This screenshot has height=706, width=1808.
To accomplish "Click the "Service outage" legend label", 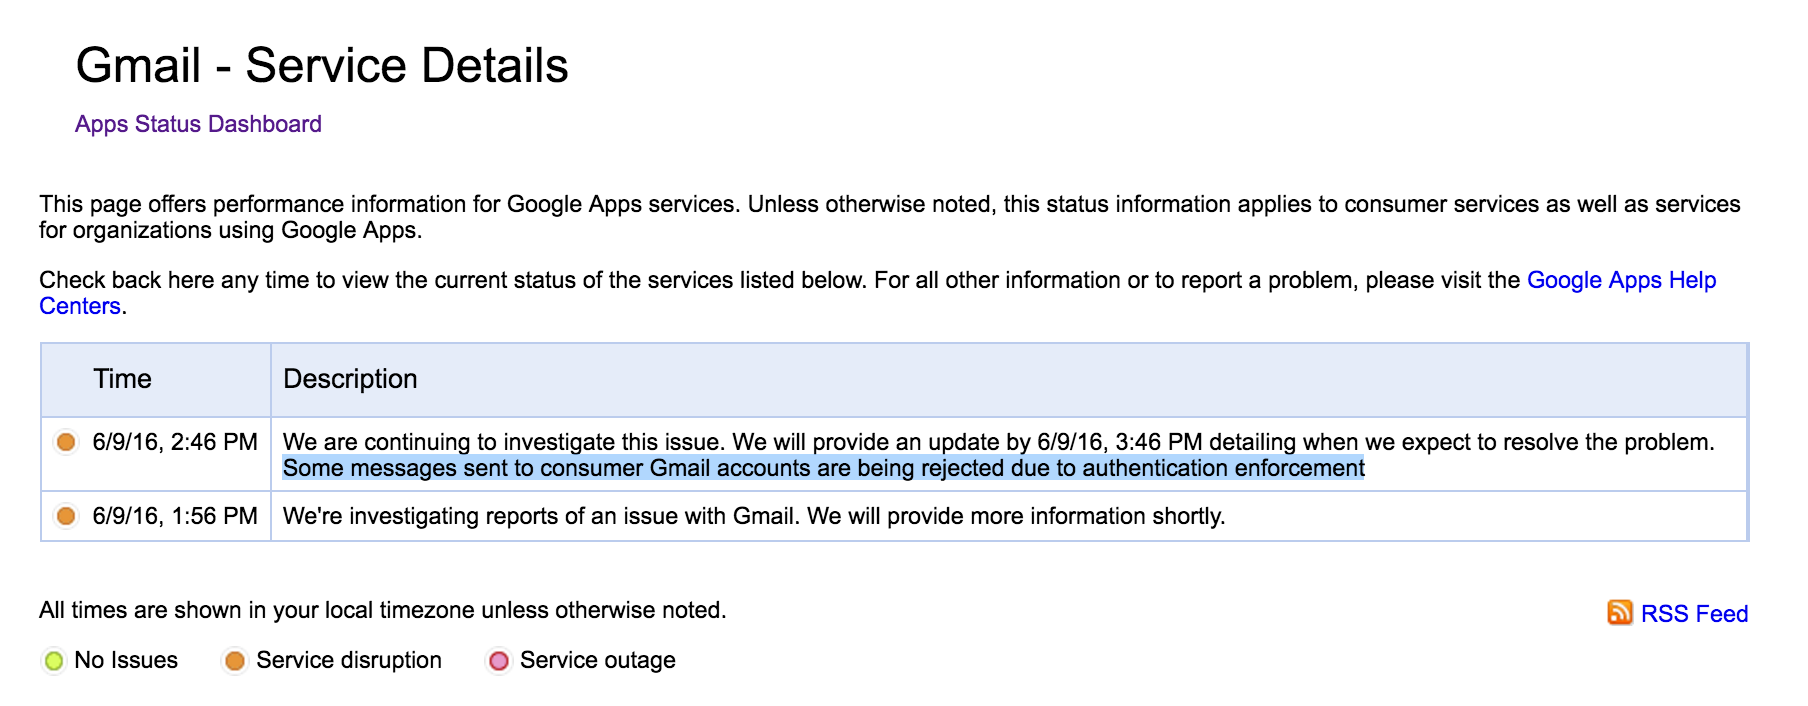I will click(597, 660).
